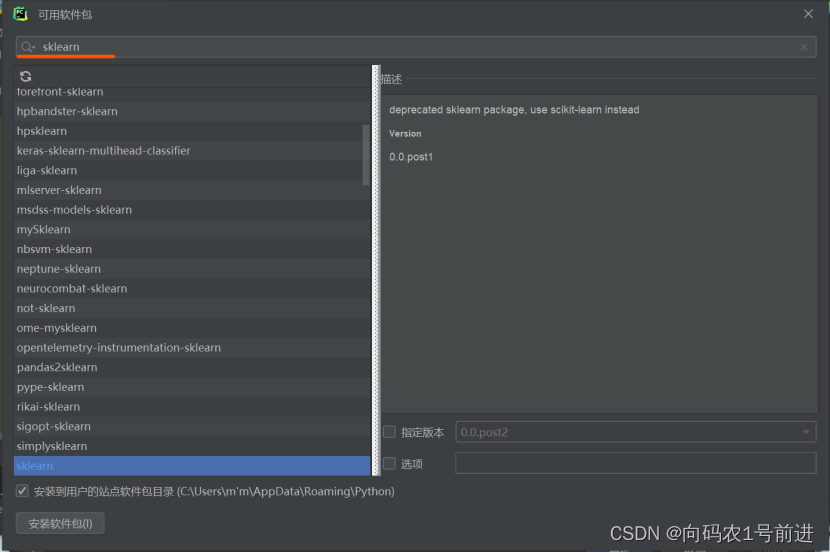
Task: Select hpsklearn package
Action: (x=192, y=131)
